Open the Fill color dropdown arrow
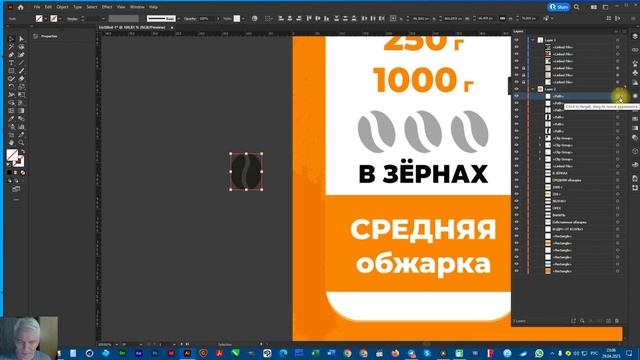This screenshot has width=640, height=360. coord(45,18)
